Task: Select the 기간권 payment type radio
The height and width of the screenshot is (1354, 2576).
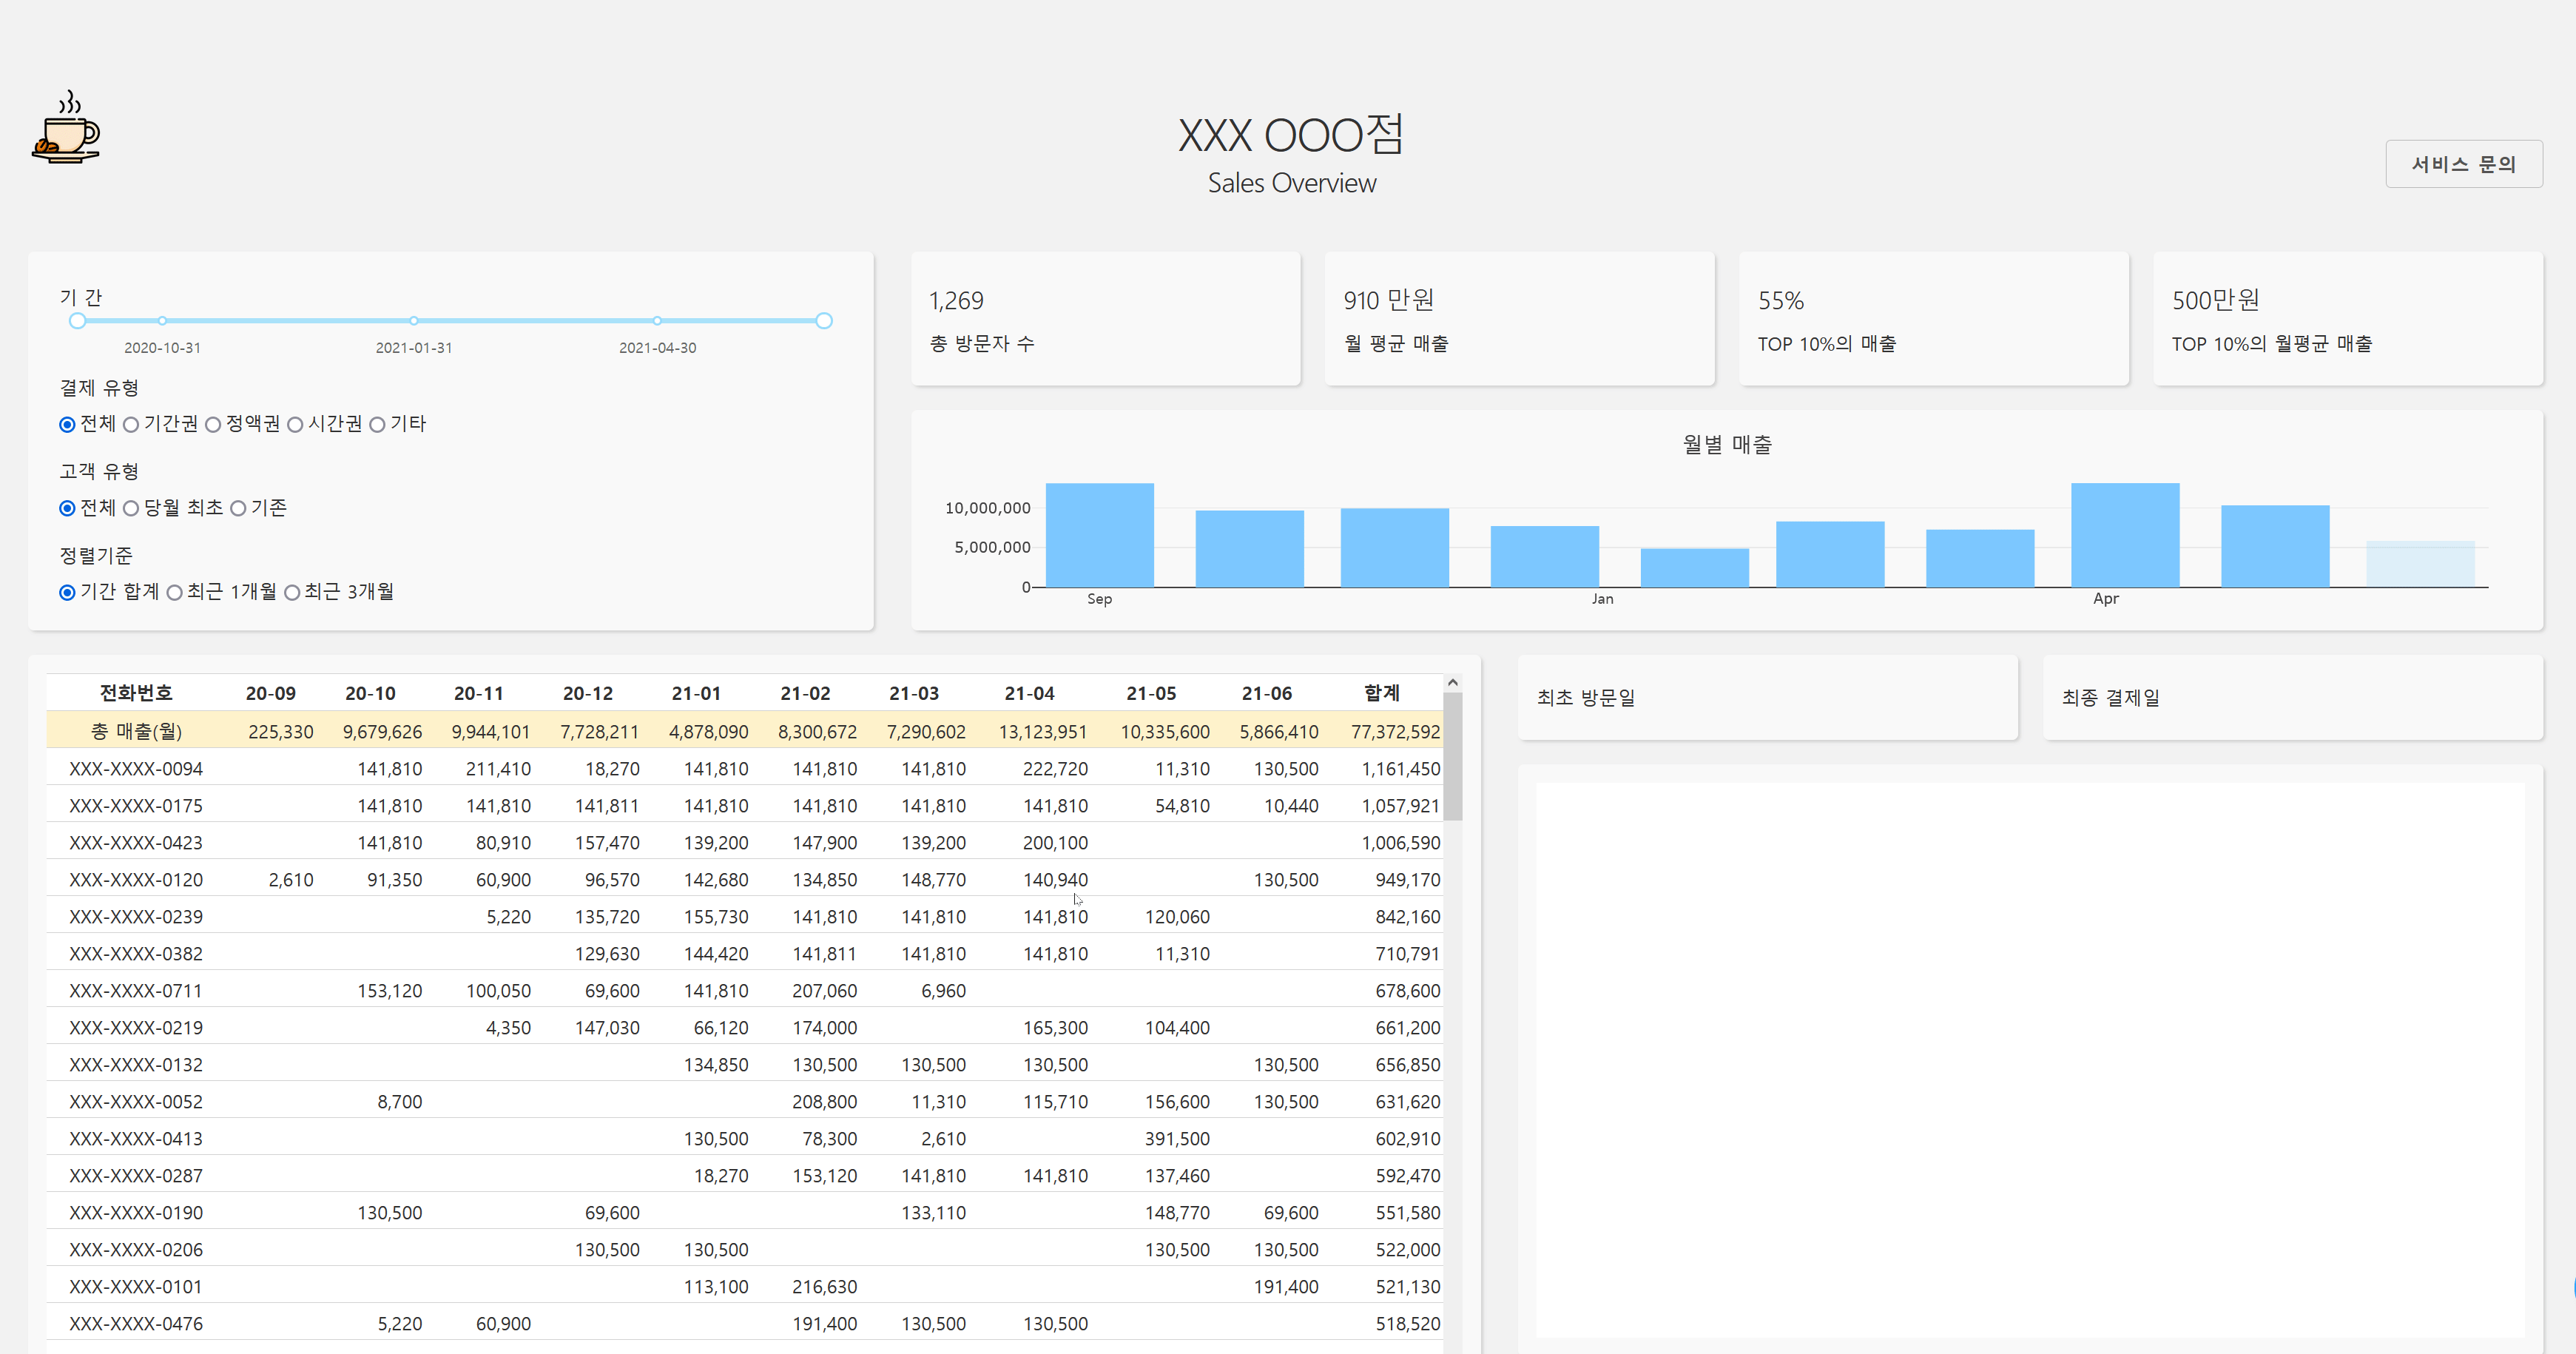Action: pyautogui.click(x=131, y=425)
